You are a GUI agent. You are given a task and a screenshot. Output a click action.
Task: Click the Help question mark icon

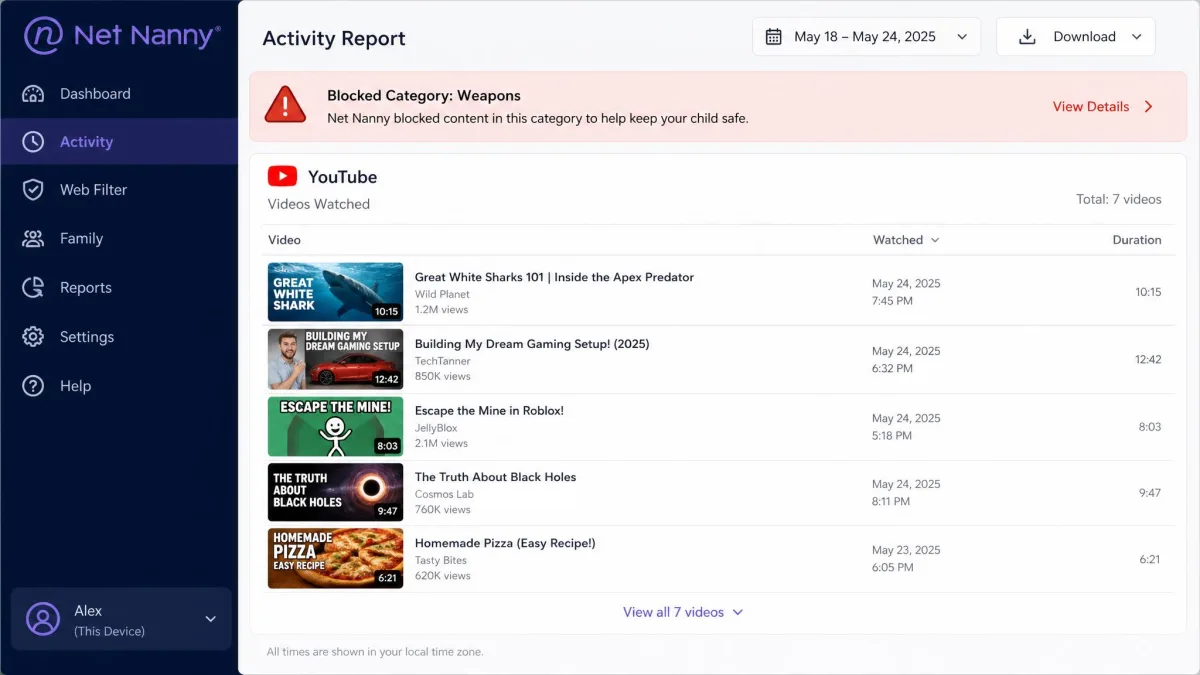pos(33,386)
